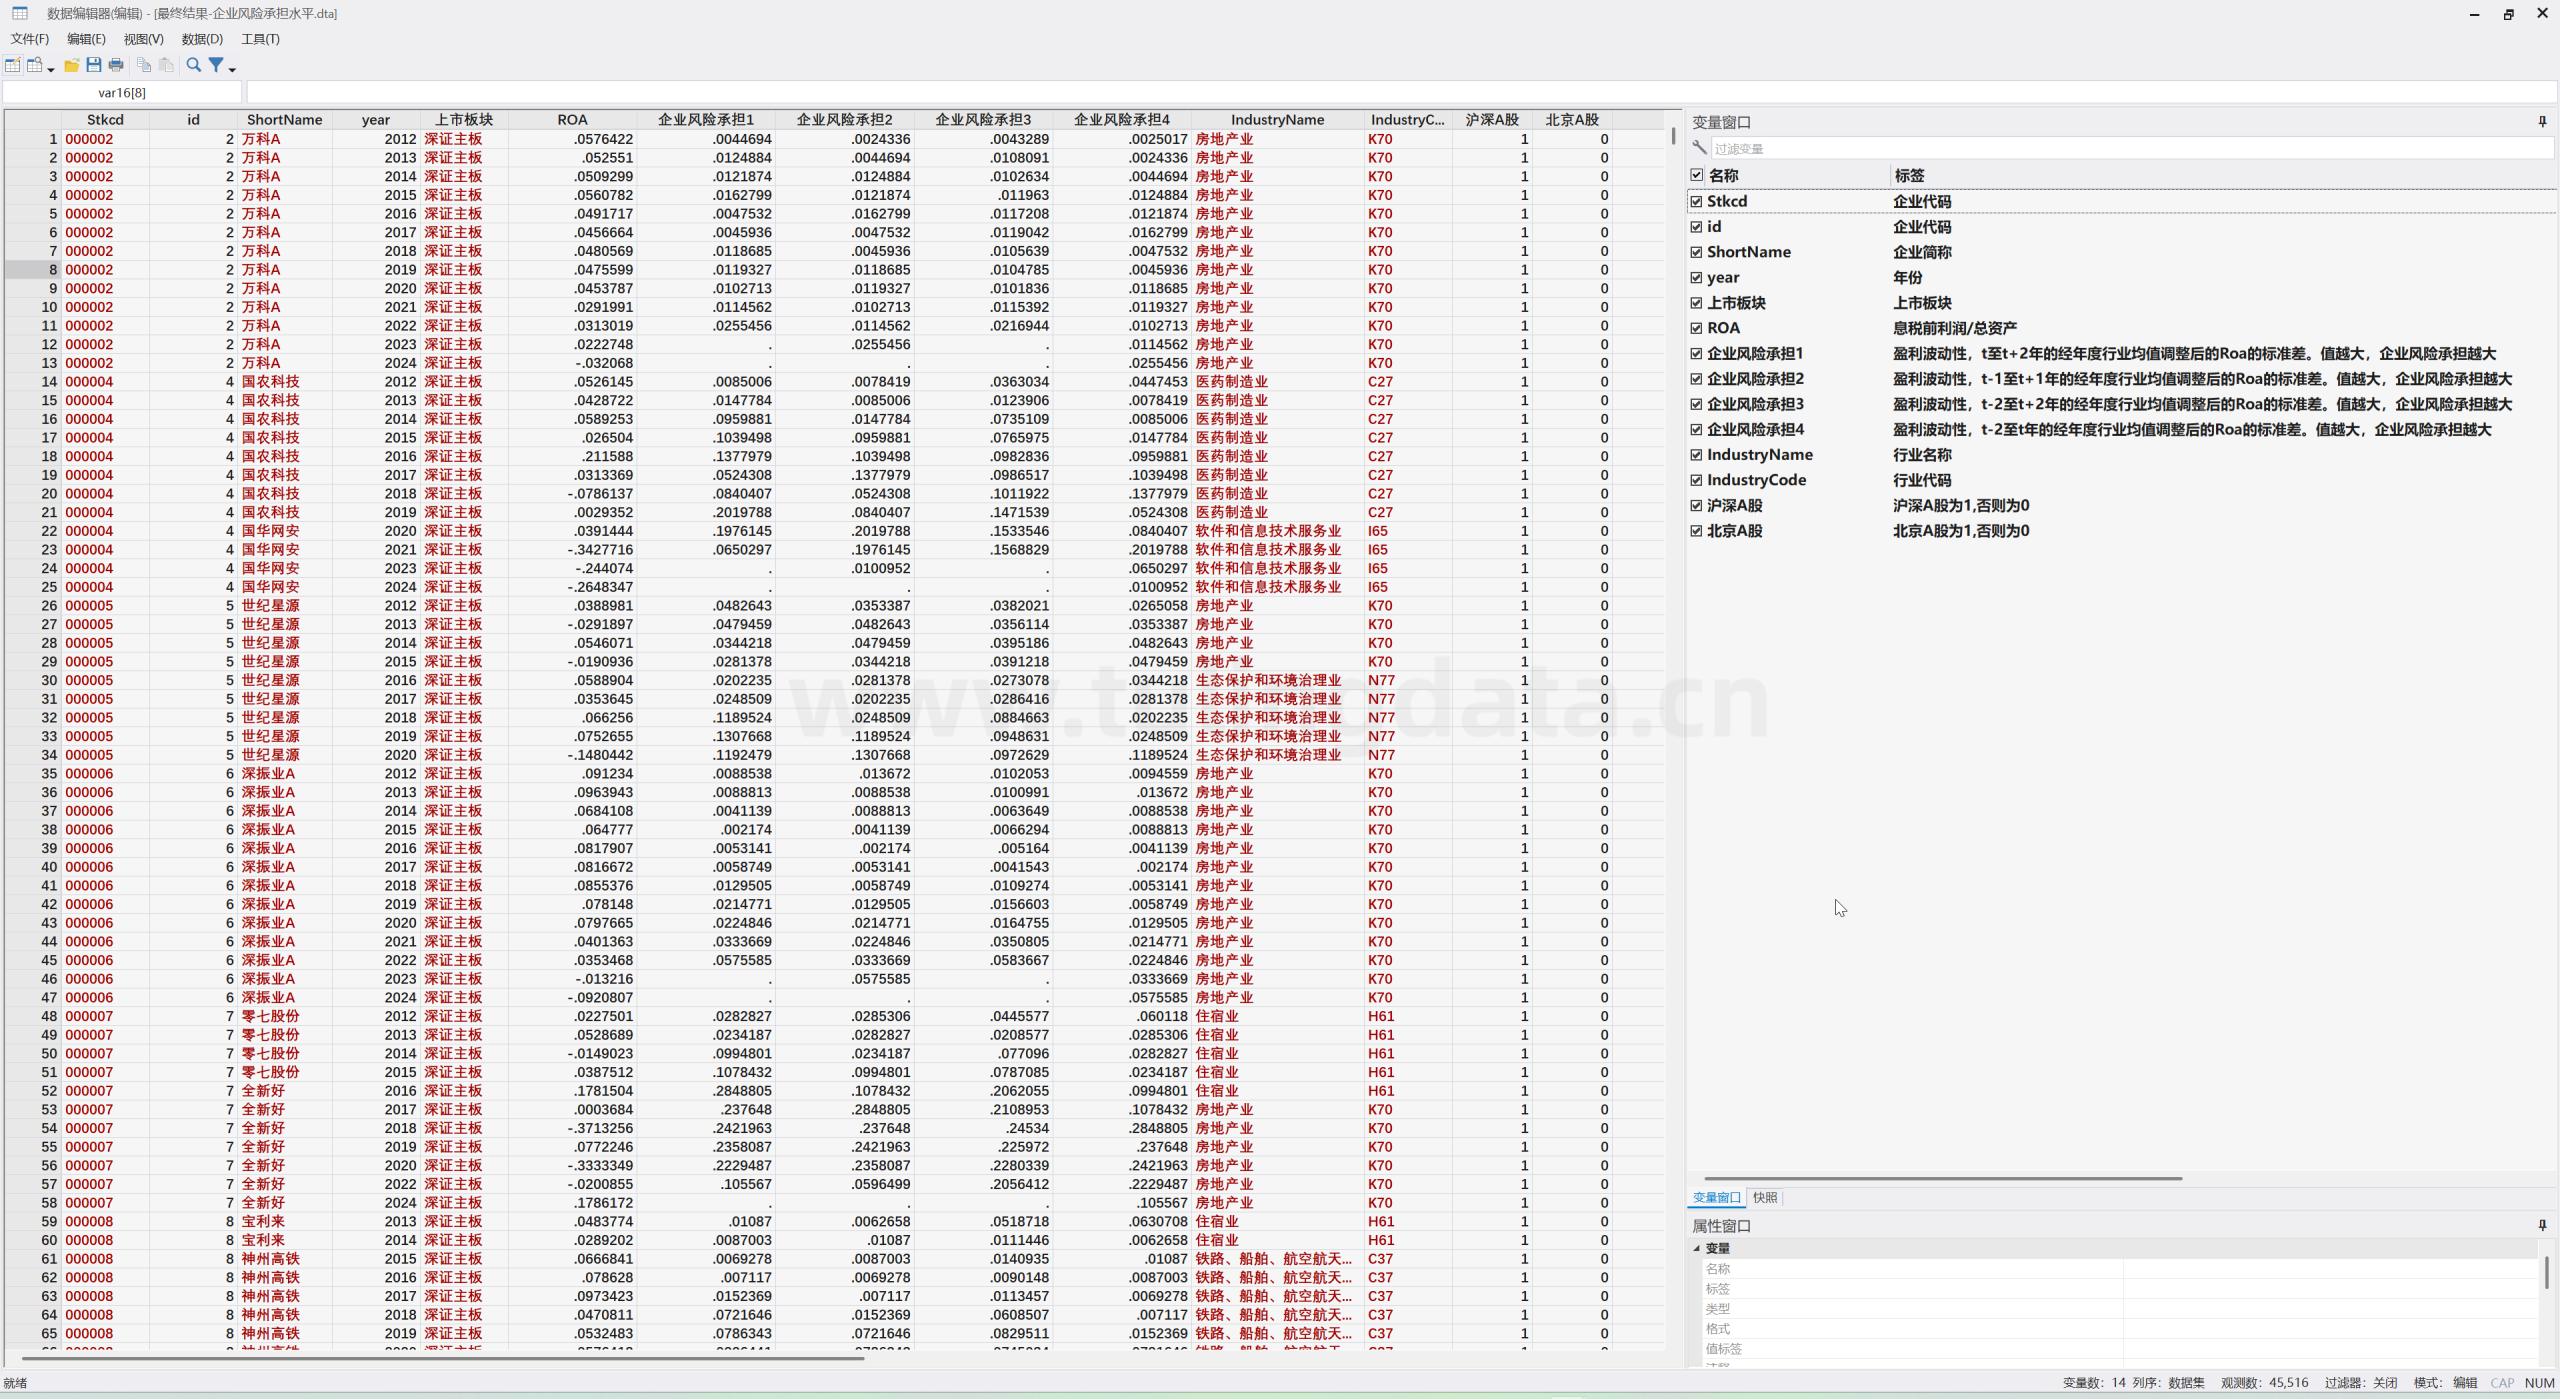This screenshot has width=2560, height=1399.
Task: Open search with the magnifier icon
Action: [x=194, y=65]
